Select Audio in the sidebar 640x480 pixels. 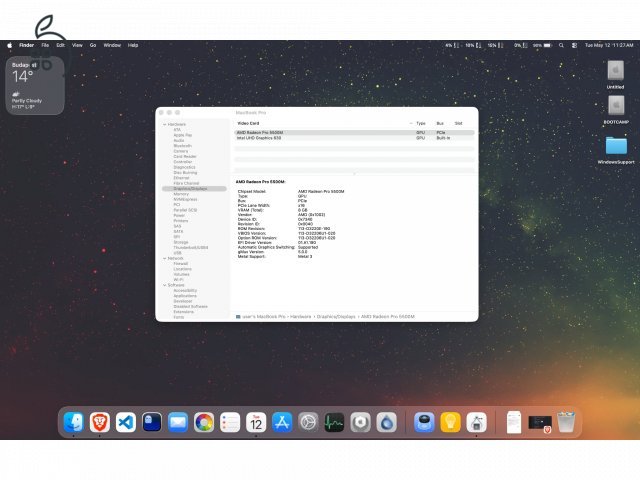coord(179,140)
